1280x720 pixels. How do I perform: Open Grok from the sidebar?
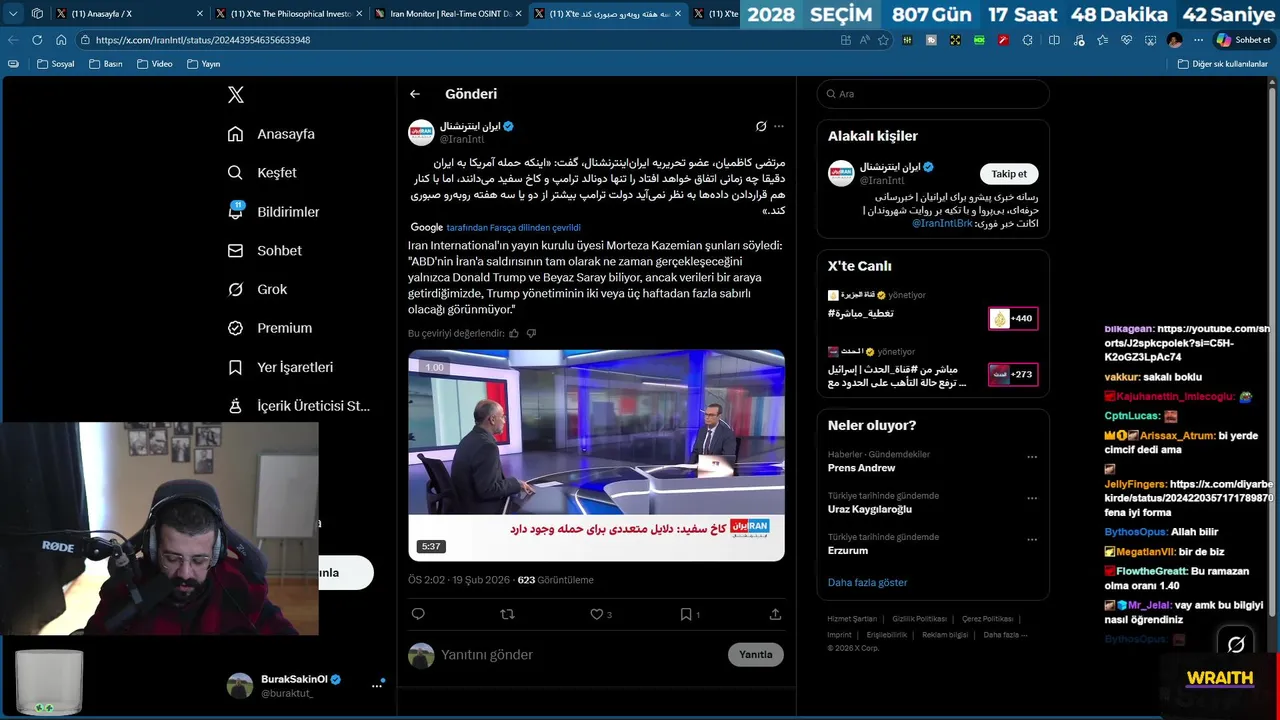coord(257,289)
